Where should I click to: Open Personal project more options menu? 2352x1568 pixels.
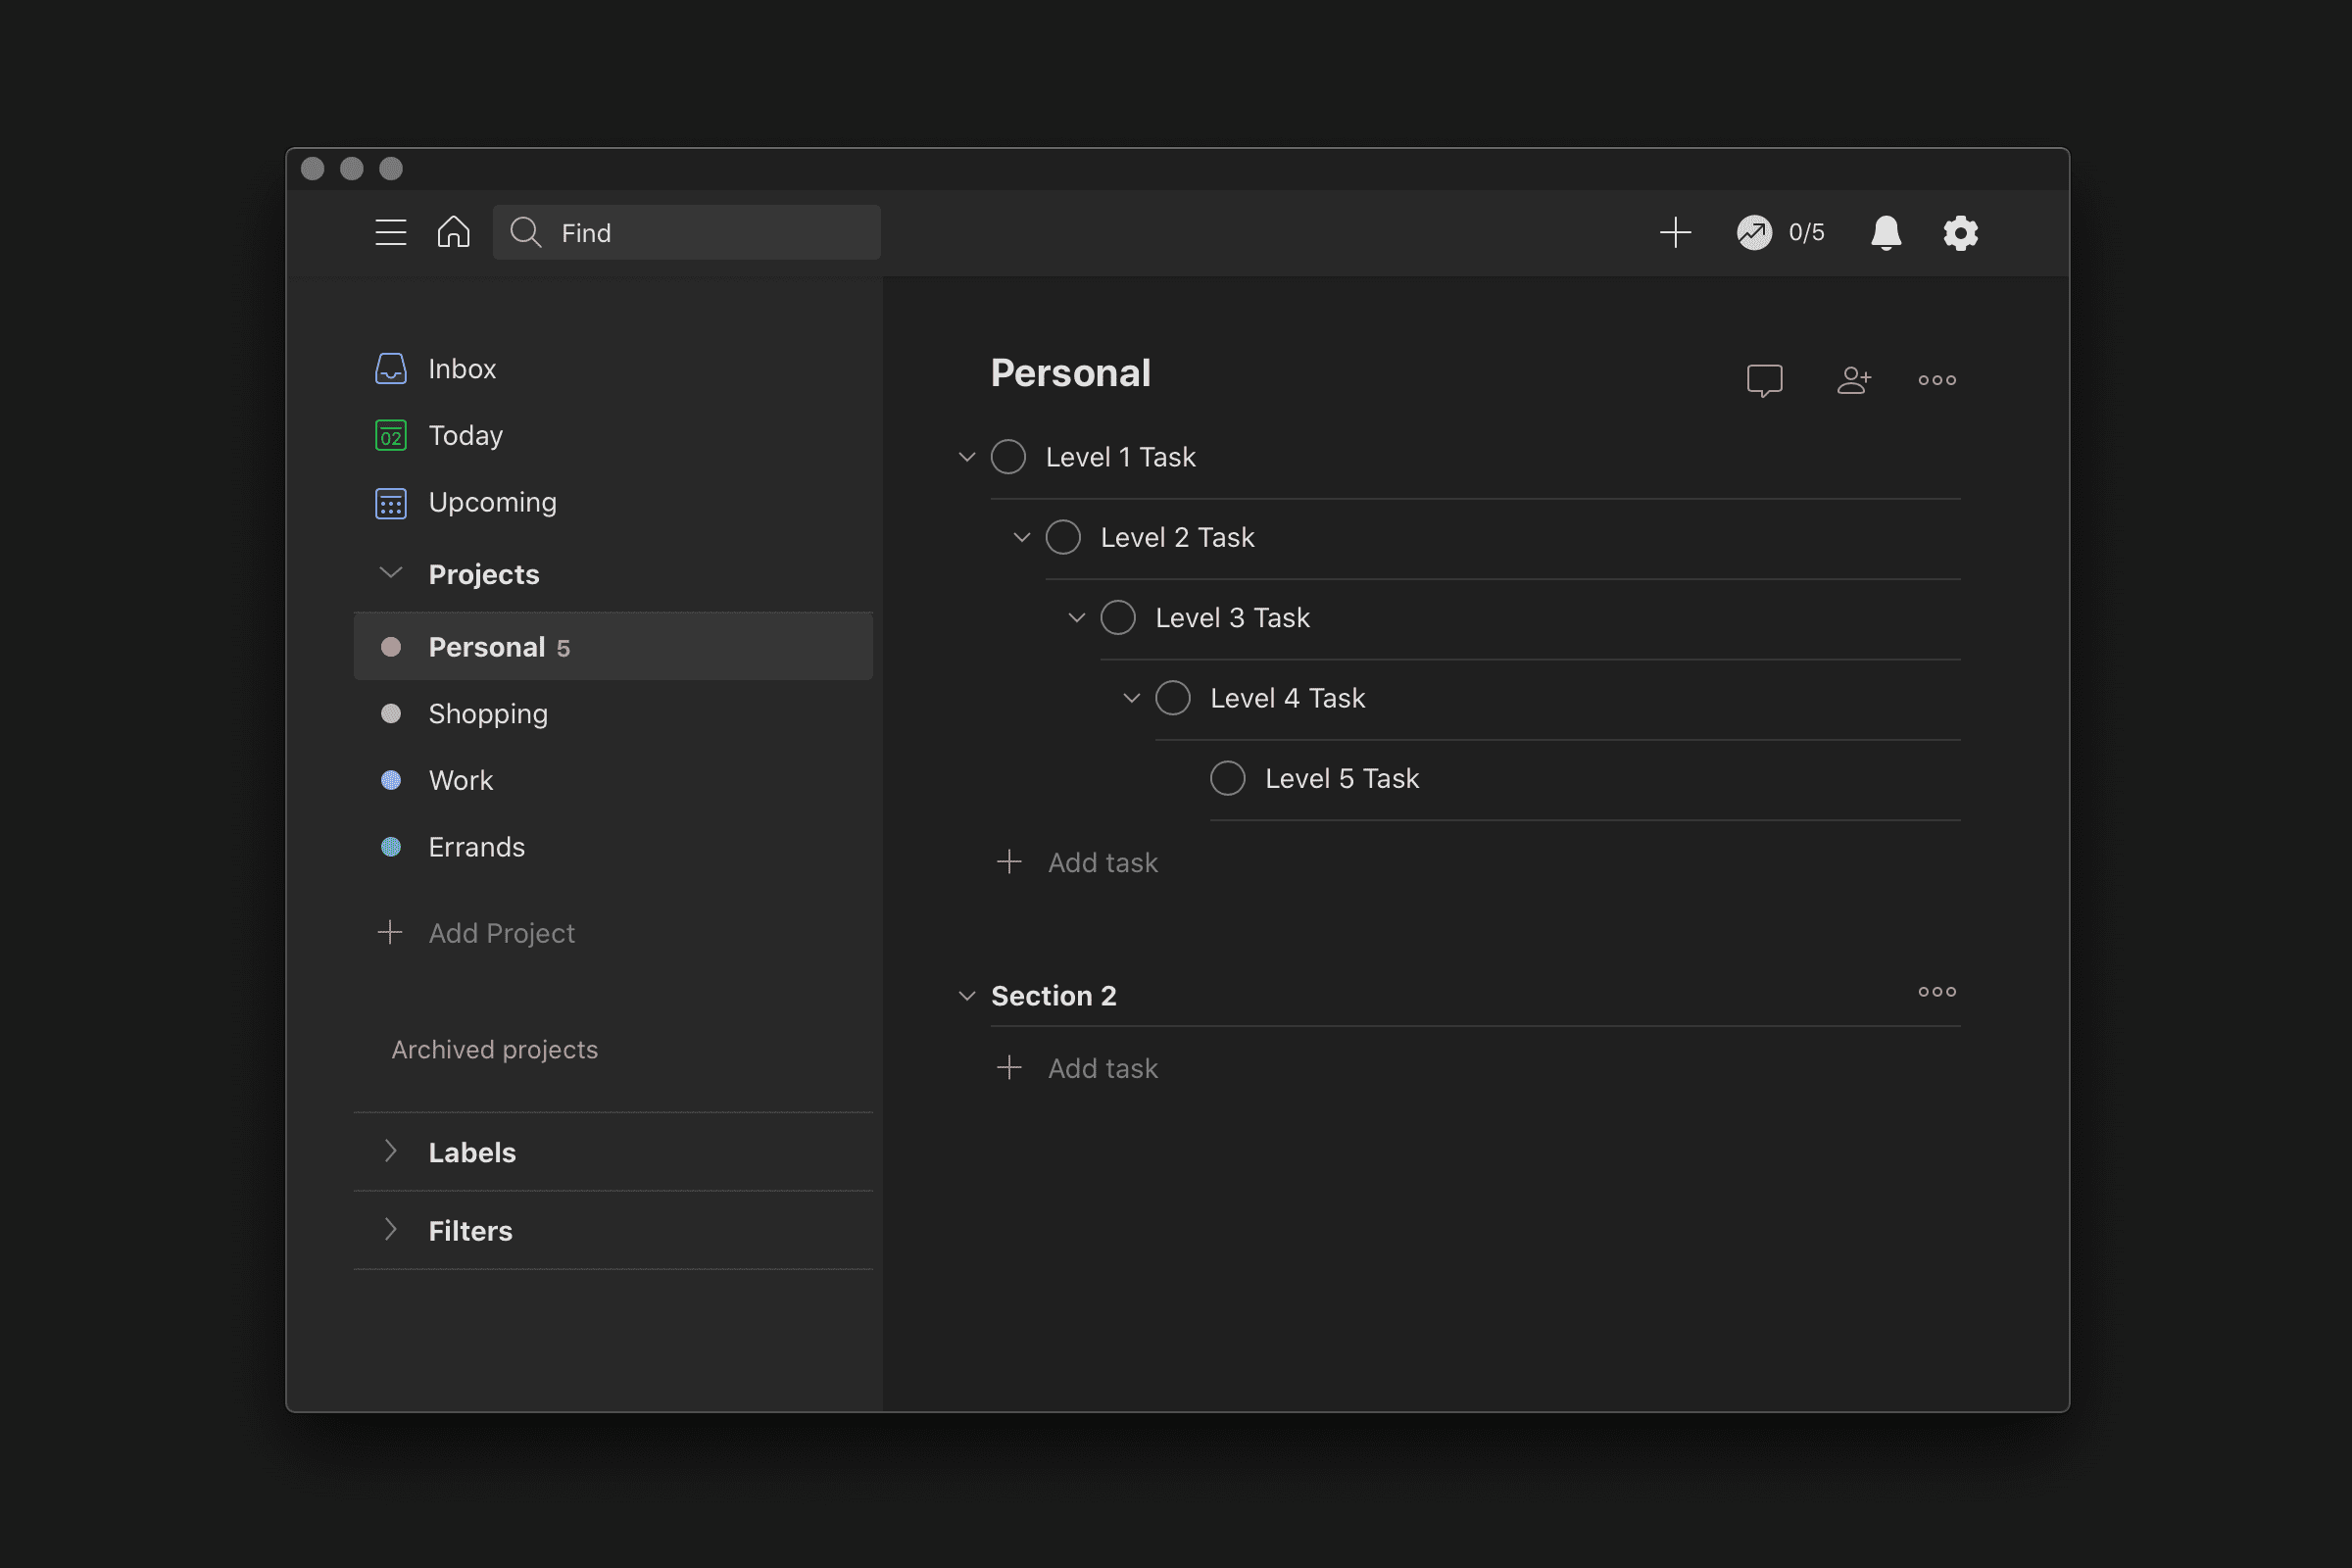[1937, 380]
